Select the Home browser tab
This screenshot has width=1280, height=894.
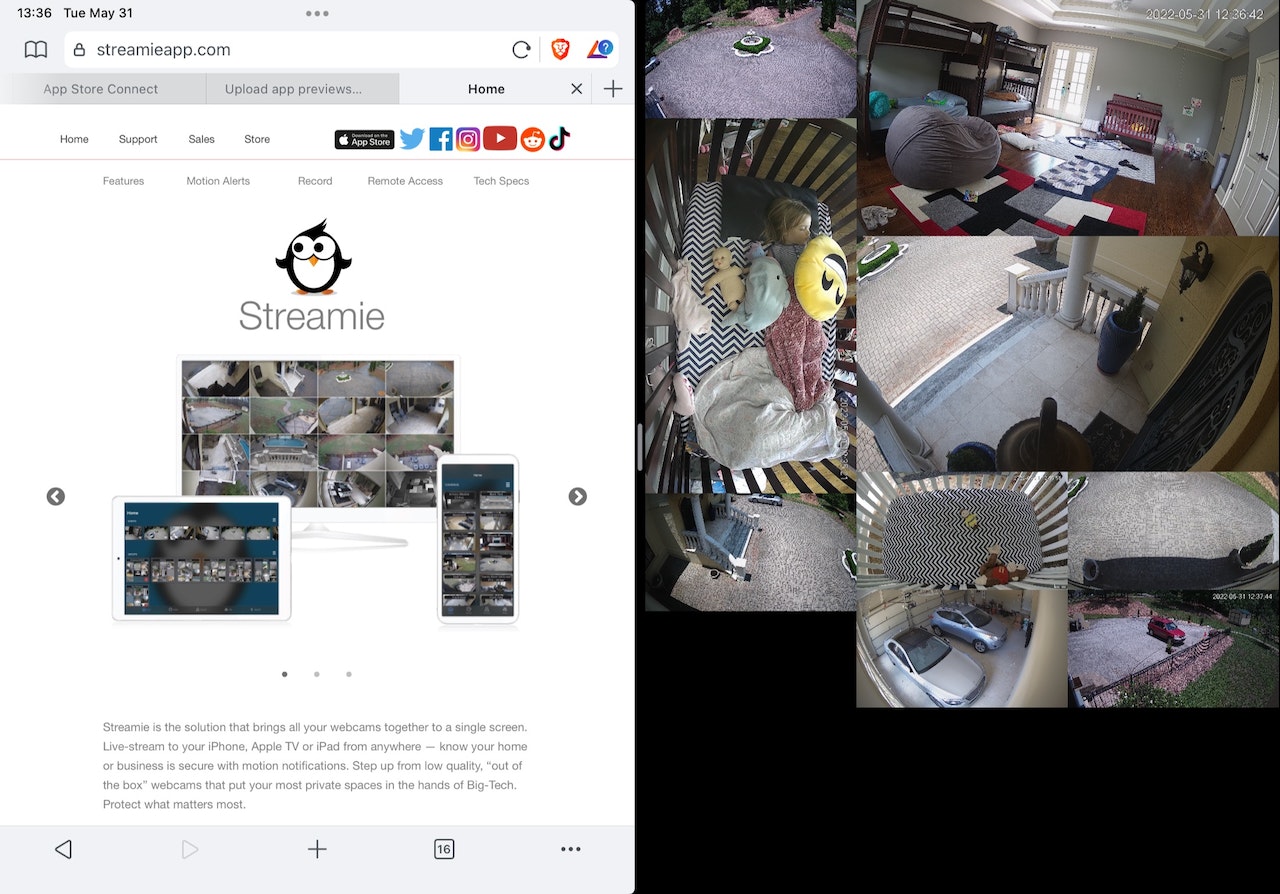coord(486,89)
